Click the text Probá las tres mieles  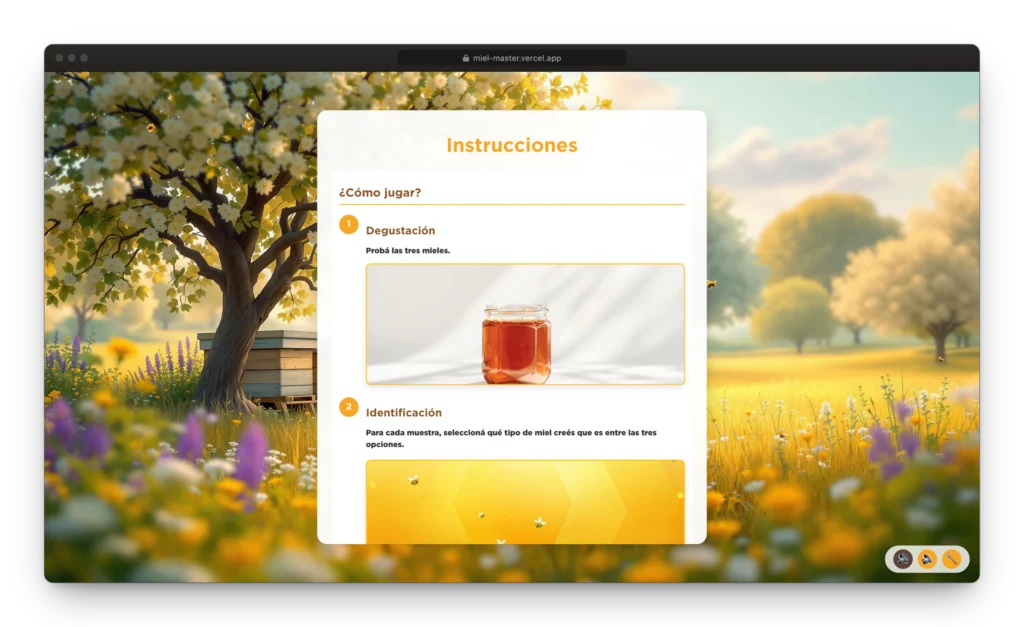[408, 250]
